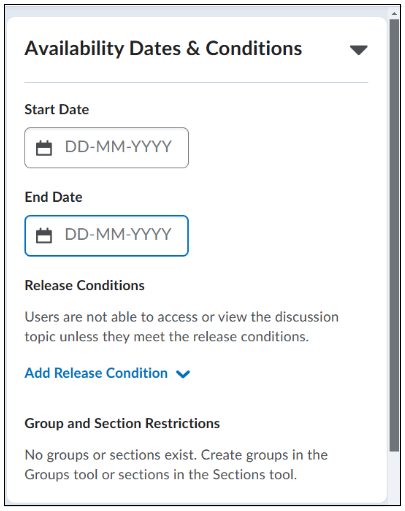Select the Group and Section Restrictions heading
The image size is (405, 511).
(122, 423)
